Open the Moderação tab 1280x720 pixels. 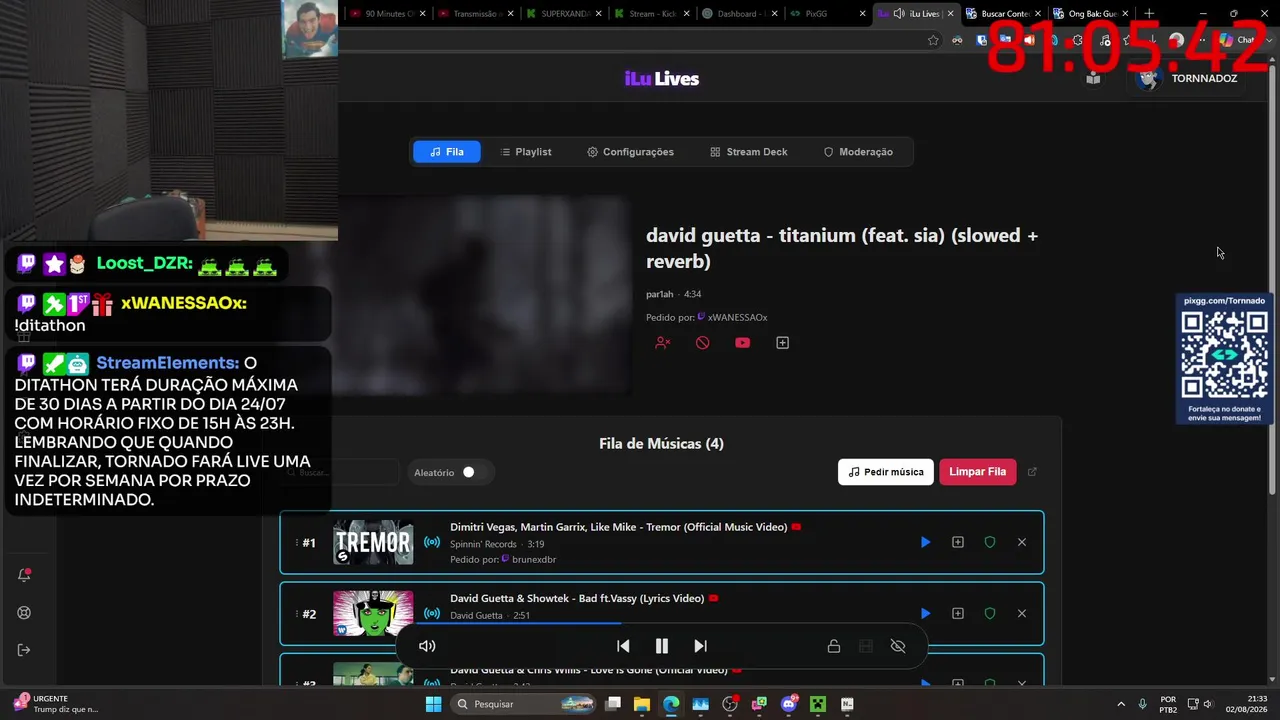click(x=858, y=152)
